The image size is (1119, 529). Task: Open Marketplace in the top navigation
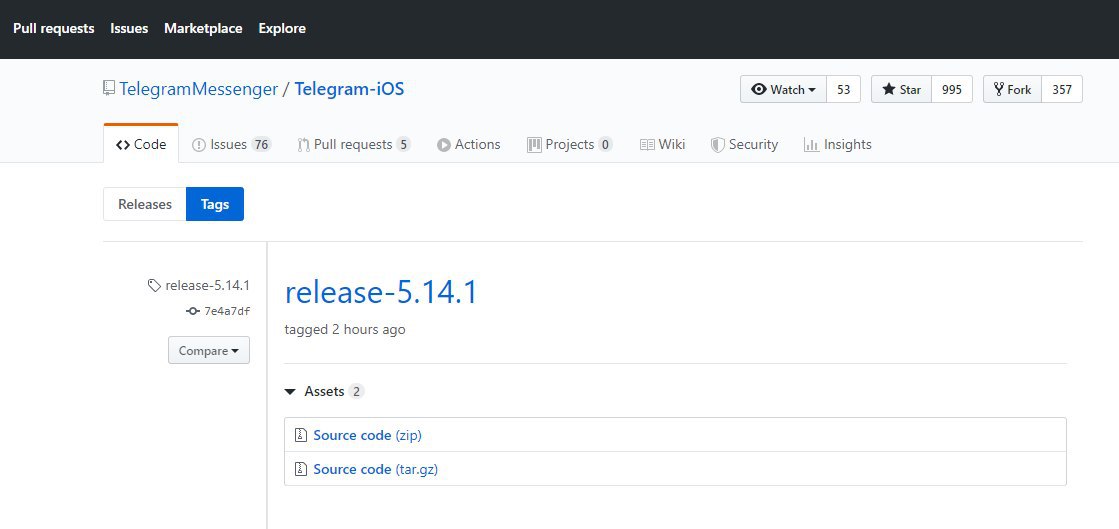(x=203, y=28)
